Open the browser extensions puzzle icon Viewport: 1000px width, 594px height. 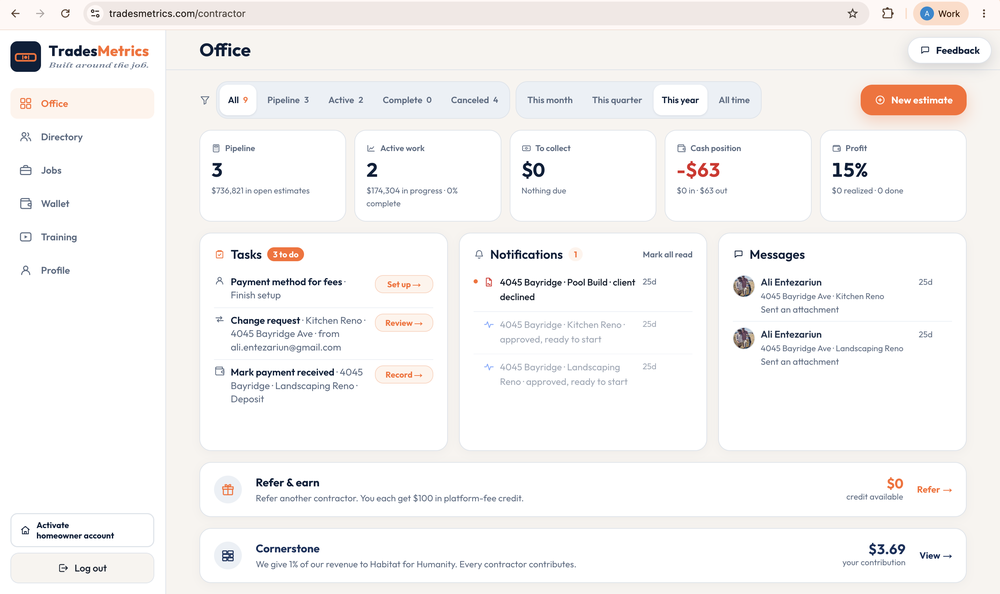click(x=887, y=13)
